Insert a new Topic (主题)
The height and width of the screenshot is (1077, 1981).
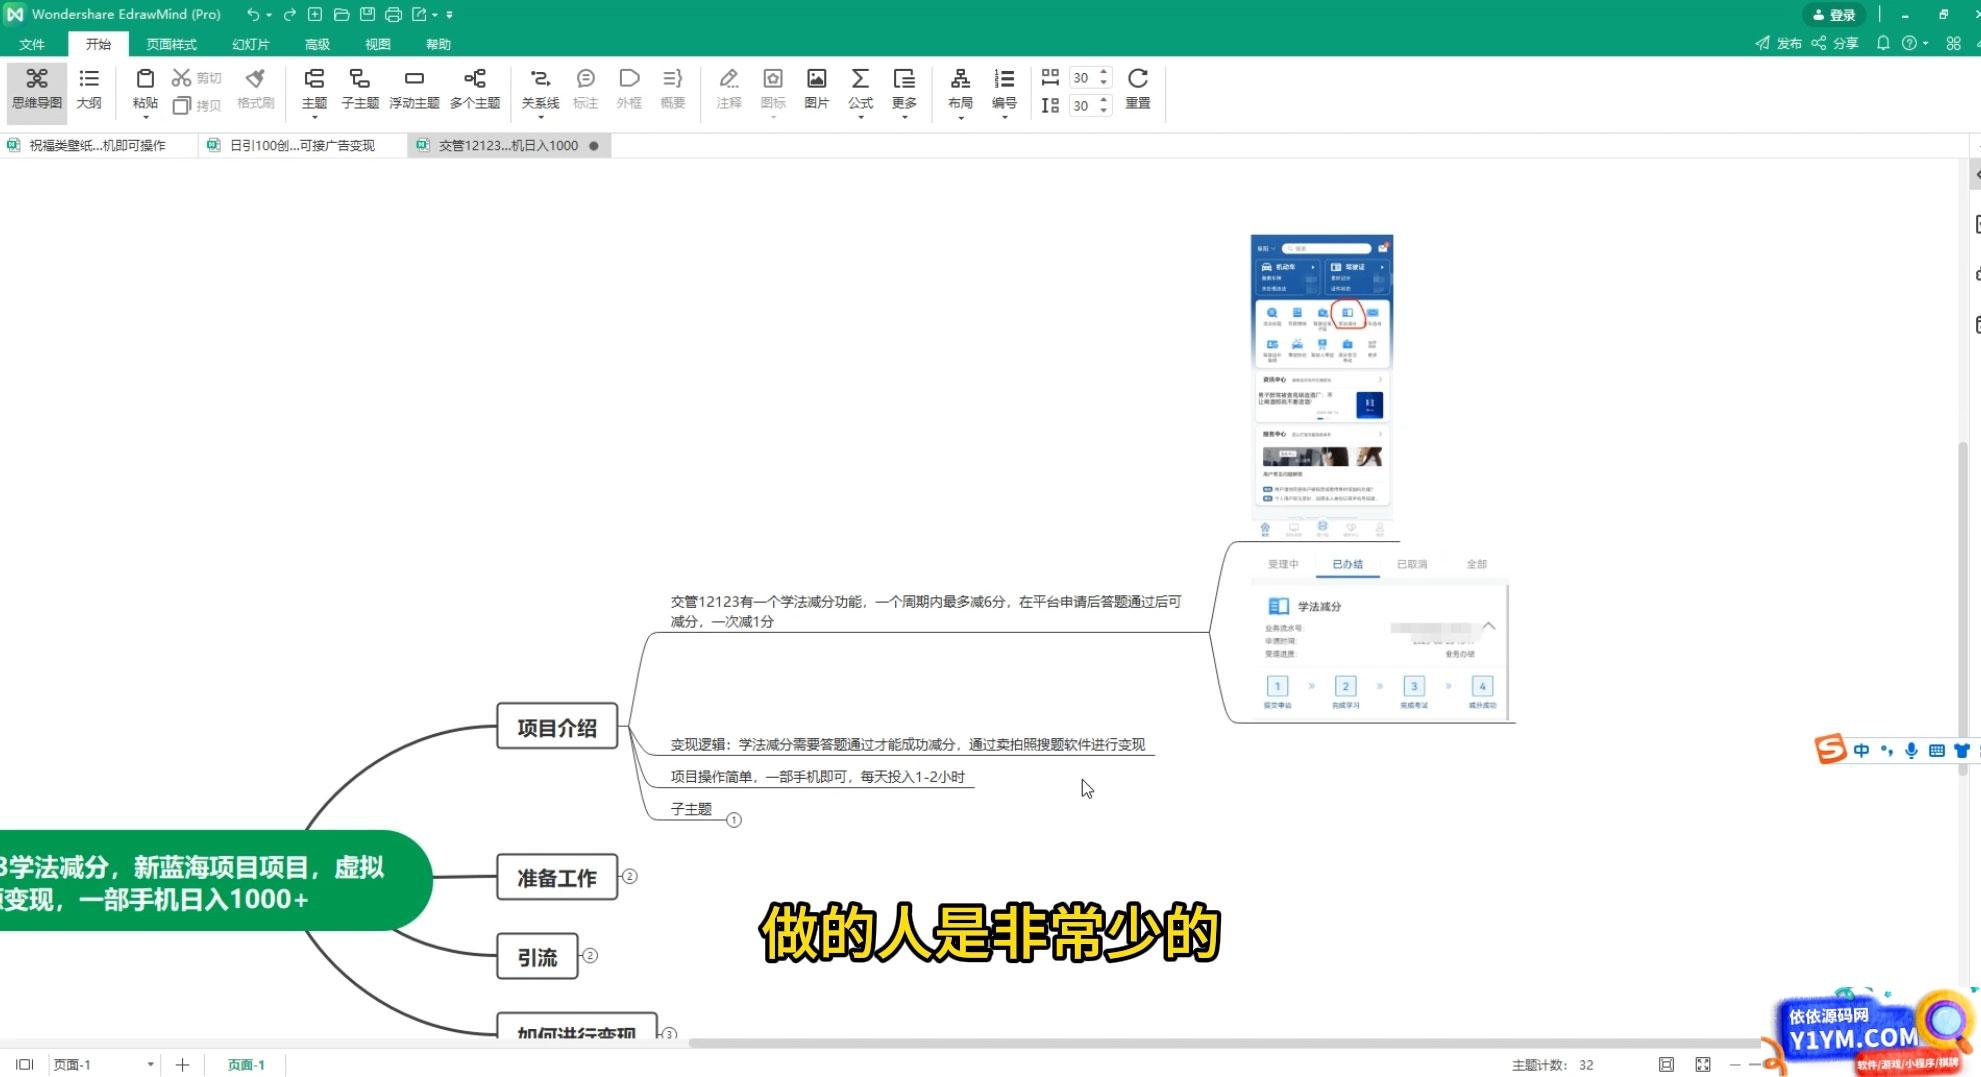click(x=314, y=89)
